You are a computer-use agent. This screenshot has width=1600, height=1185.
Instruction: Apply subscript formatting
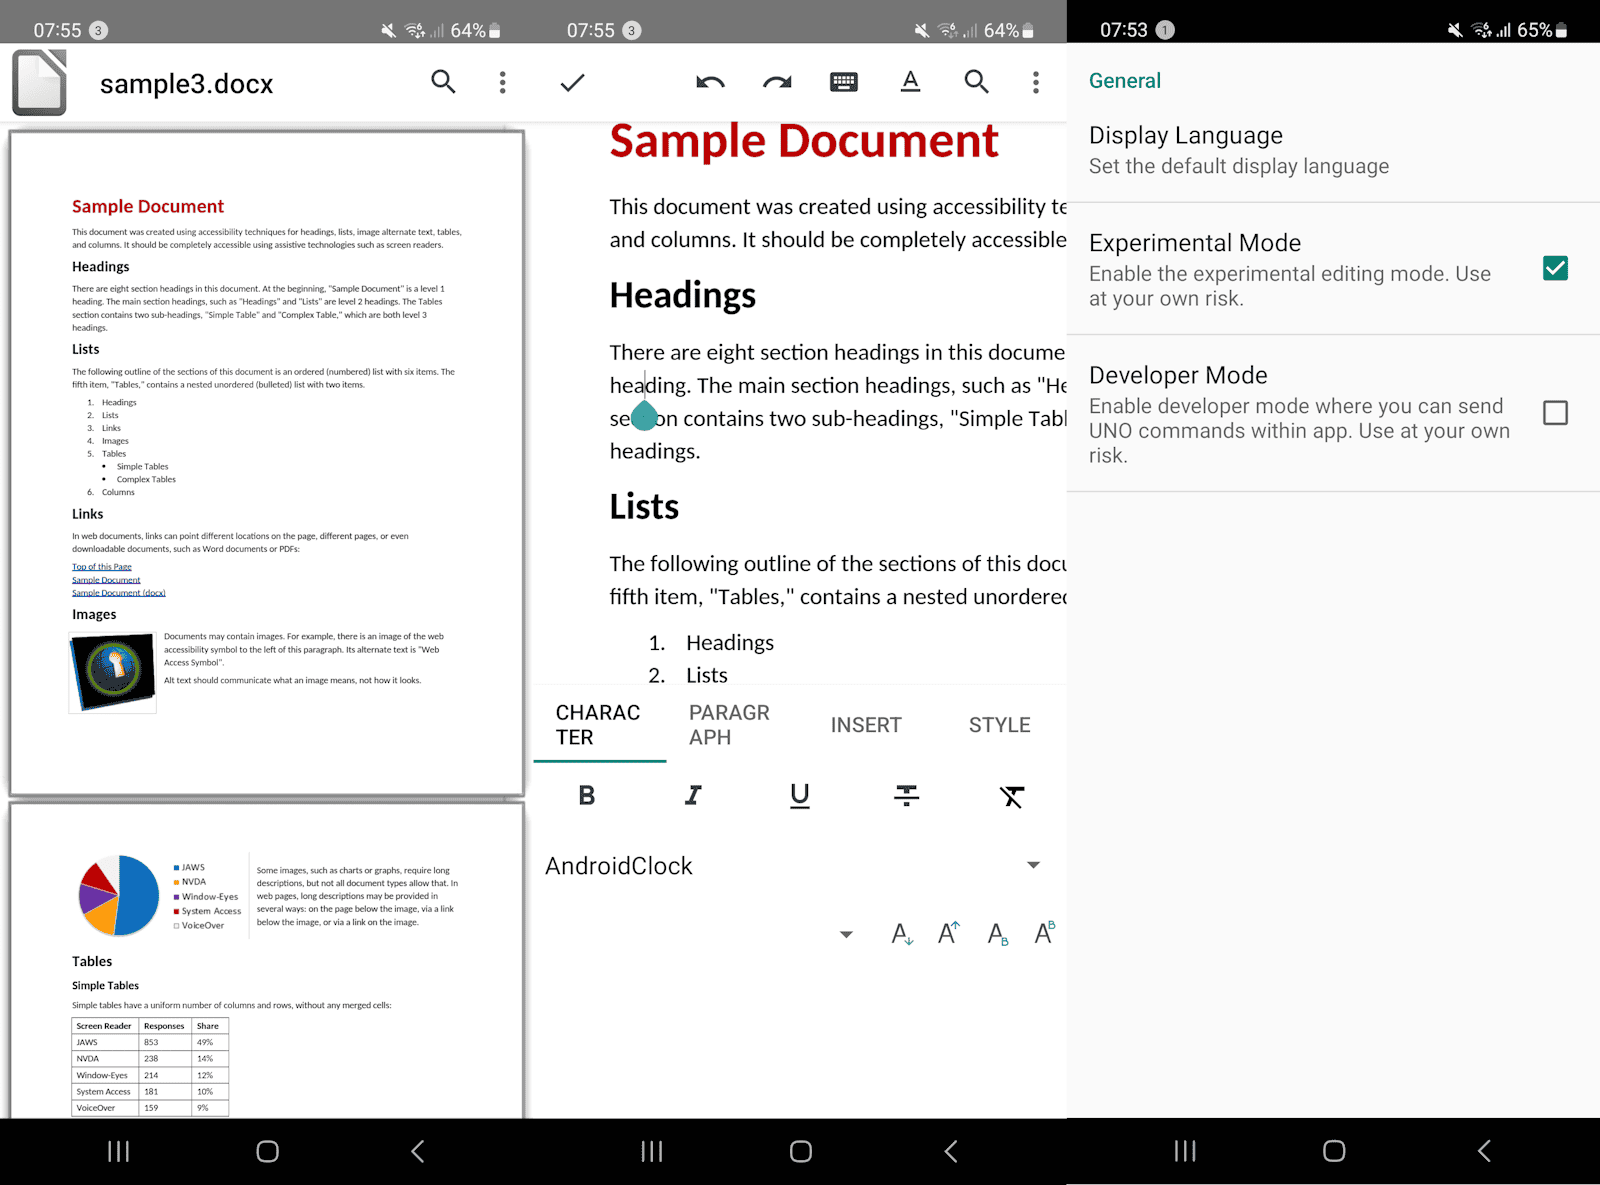pyautogui.click(x=997, y=934)
